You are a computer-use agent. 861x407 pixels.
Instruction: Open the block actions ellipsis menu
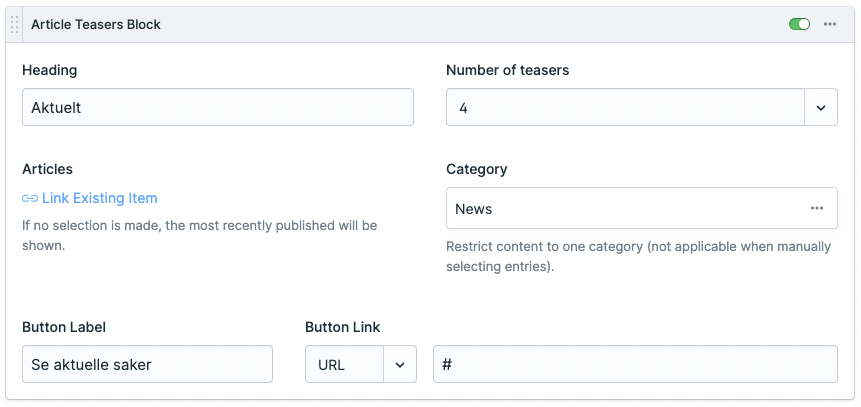829,25
